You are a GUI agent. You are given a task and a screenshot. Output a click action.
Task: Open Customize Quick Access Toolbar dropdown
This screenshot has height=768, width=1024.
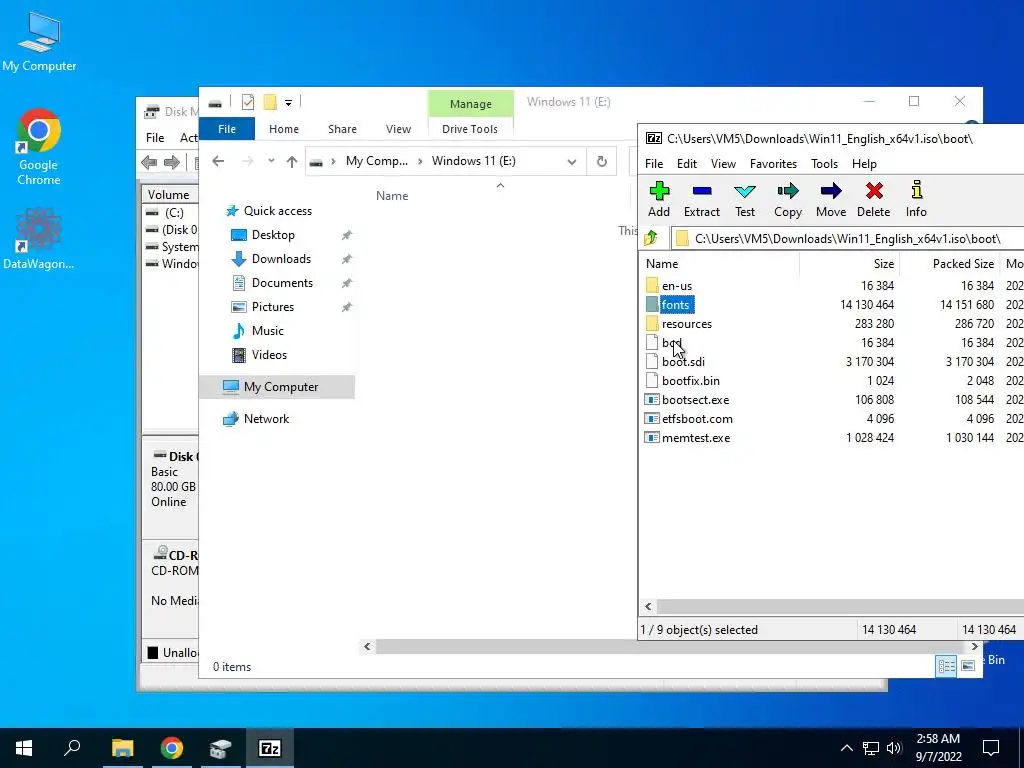click(x=288, y=102)
